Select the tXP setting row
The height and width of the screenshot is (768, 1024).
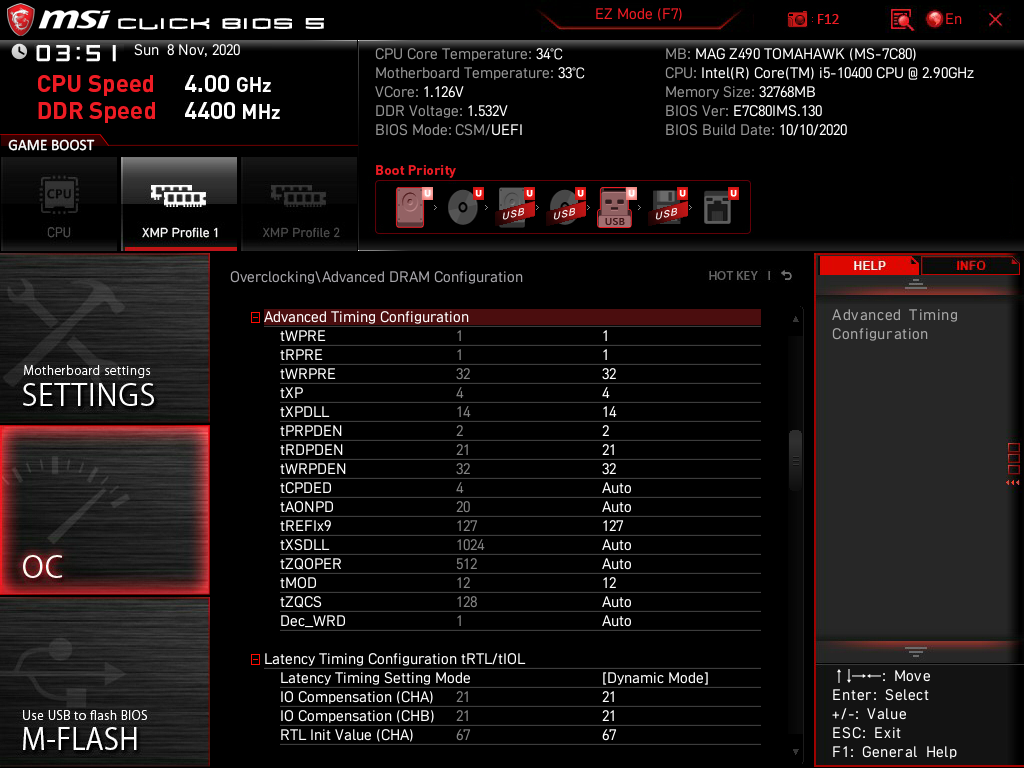pos(520,392)
